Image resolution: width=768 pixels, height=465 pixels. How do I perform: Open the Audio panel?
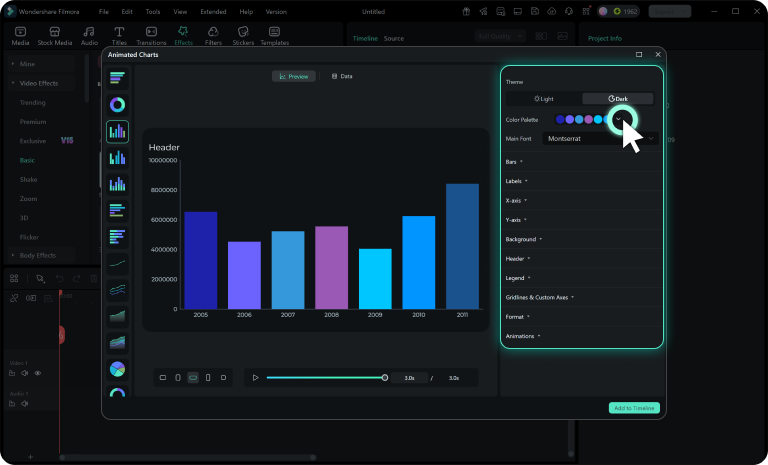(89, 36)
